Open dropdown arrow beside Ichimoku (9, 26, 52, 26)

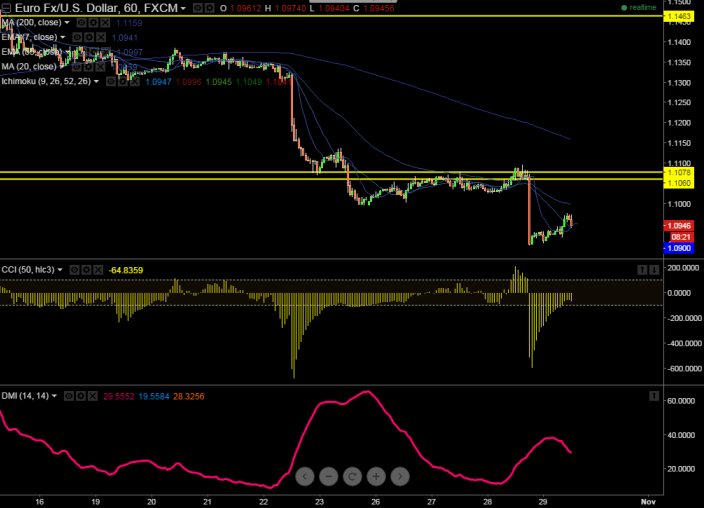pos(96,82)
